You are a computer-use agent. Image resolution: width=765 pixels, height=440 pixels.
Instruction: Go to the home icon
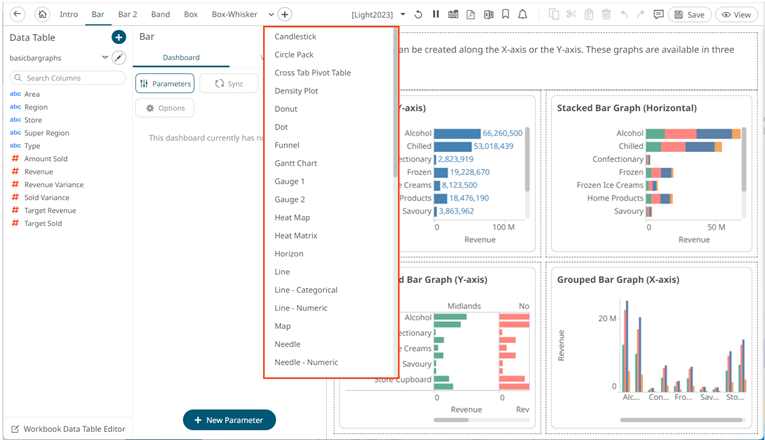coord(42,15)
